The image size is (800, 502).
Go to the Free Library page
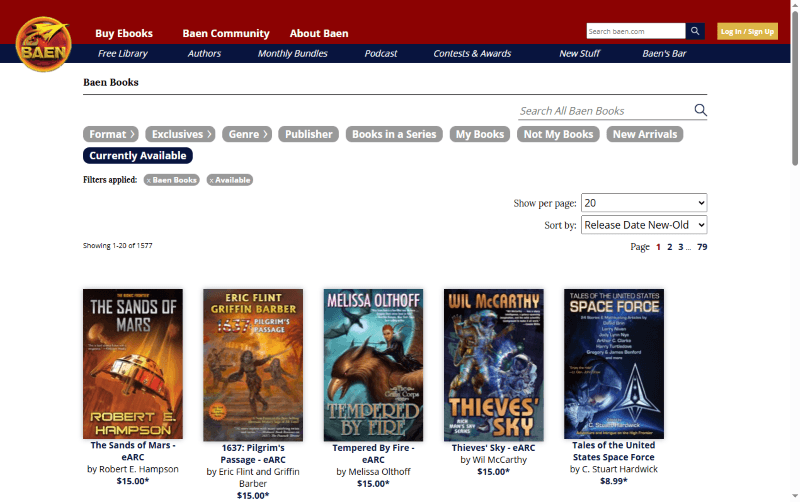coord(122,53)
